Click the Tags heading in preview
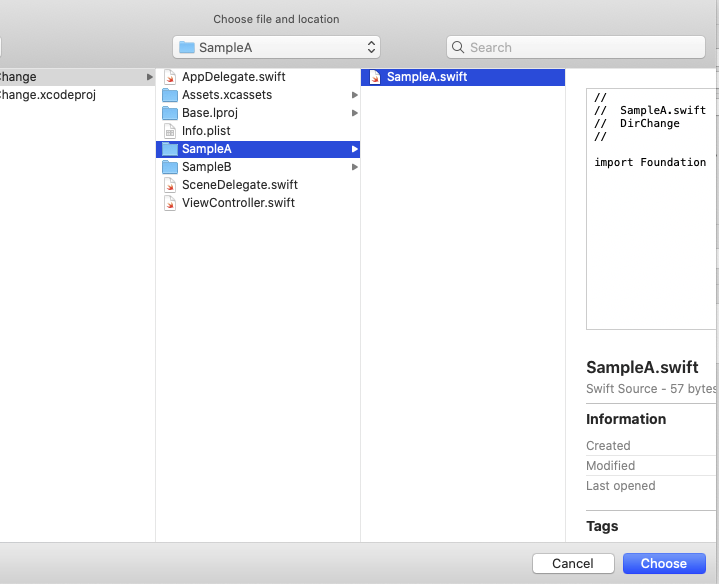 [602, 526]
